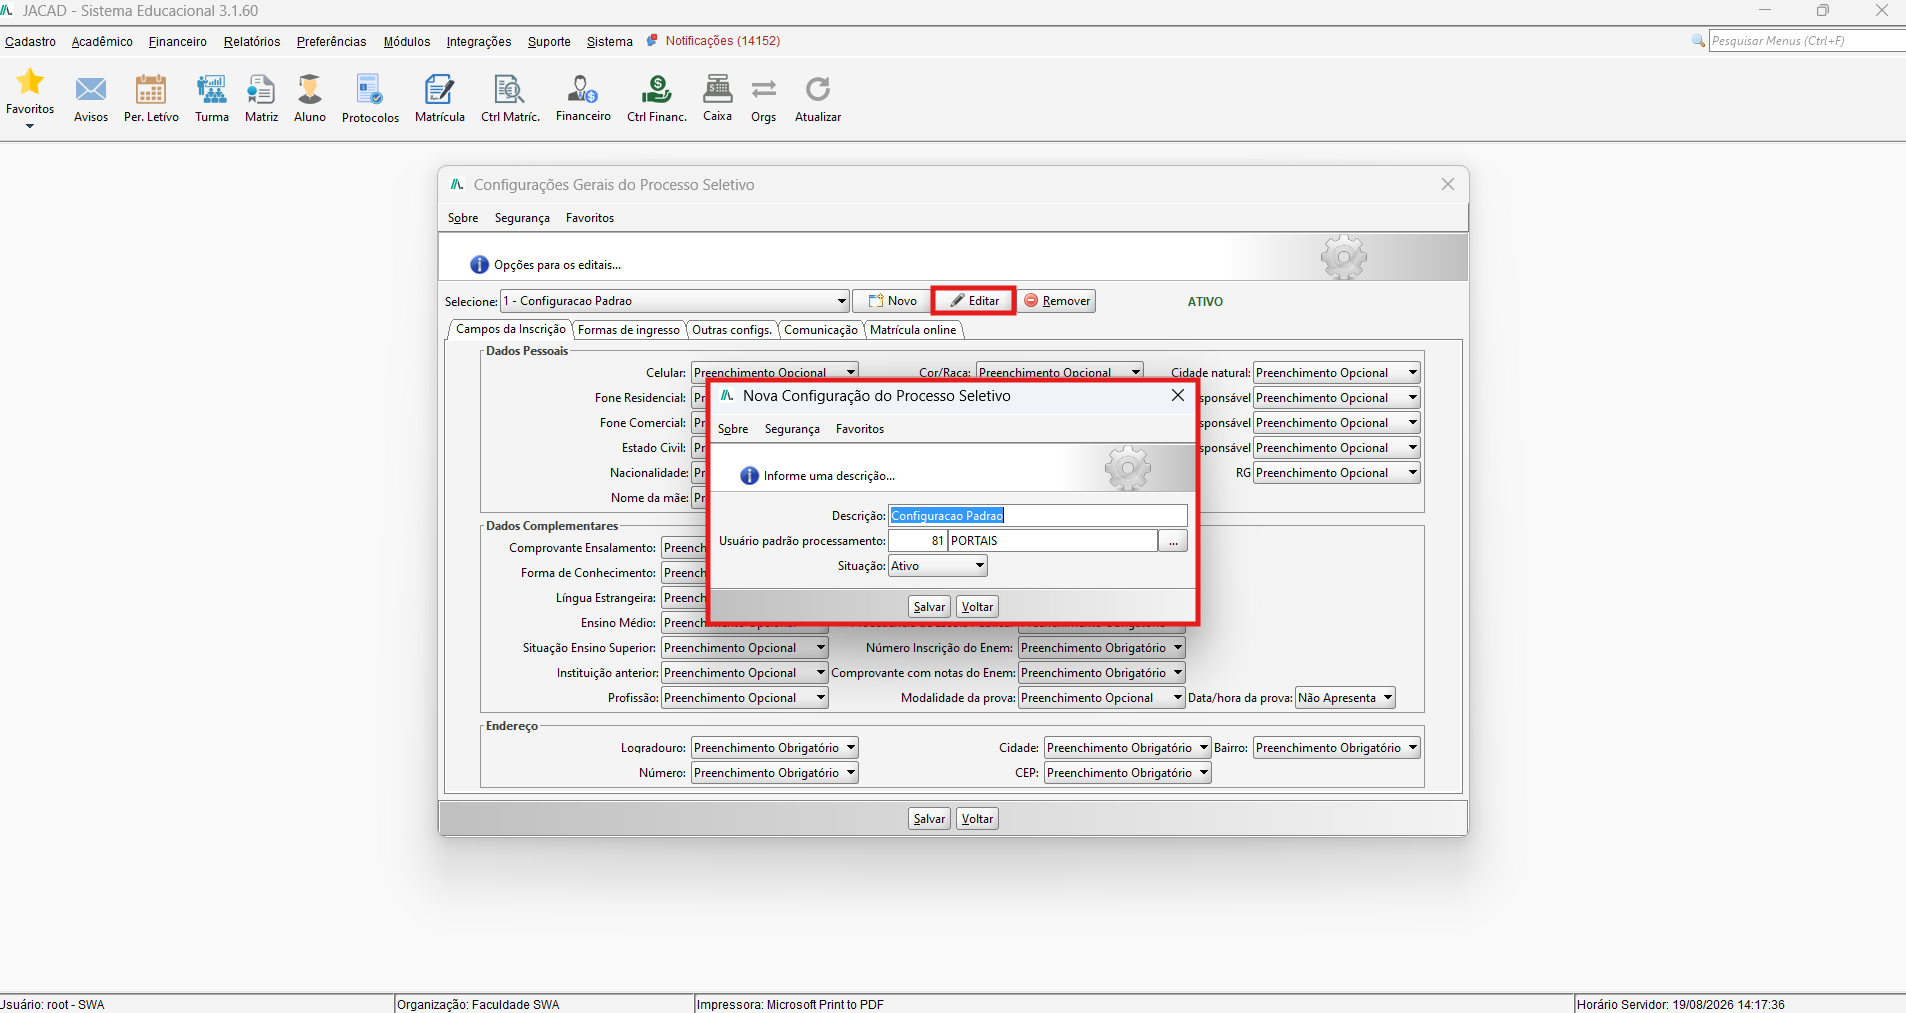Open the Protocolos toolbar icon
The image size is (1906, 1013).
(x=370, y=89)
